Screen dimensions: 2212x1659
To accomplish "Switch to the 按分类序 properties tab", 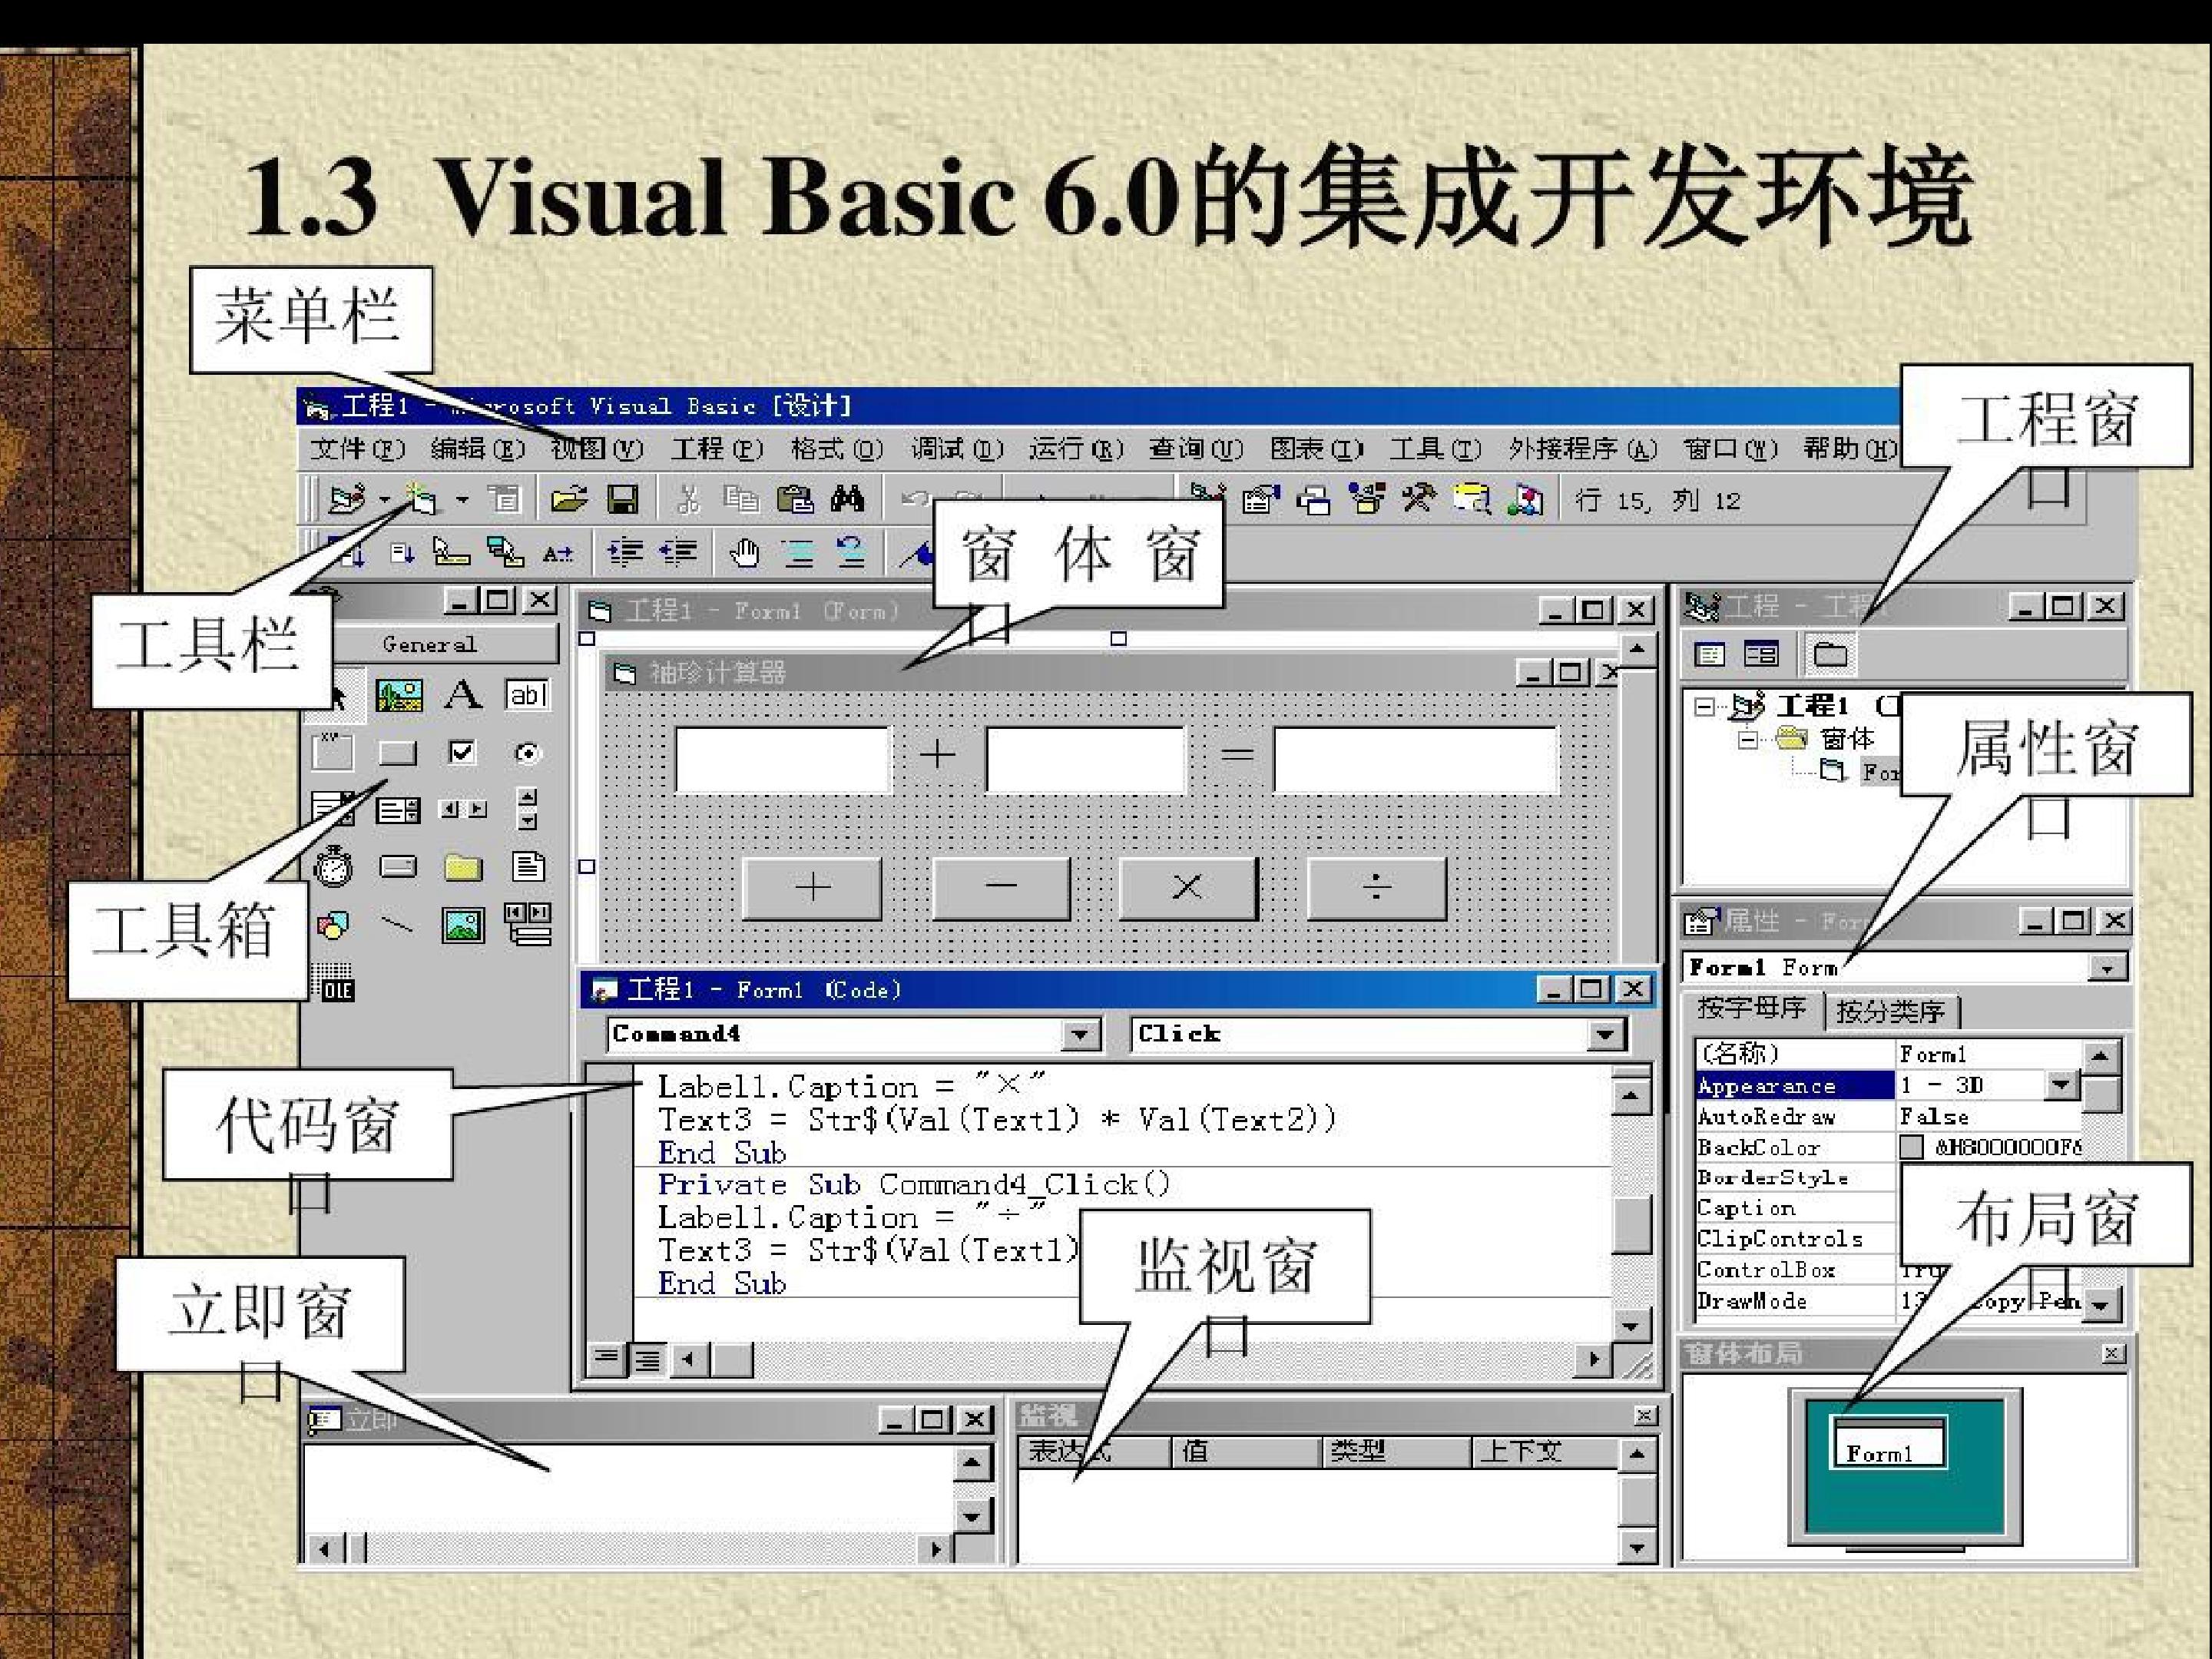I will click(1890, 1012).
